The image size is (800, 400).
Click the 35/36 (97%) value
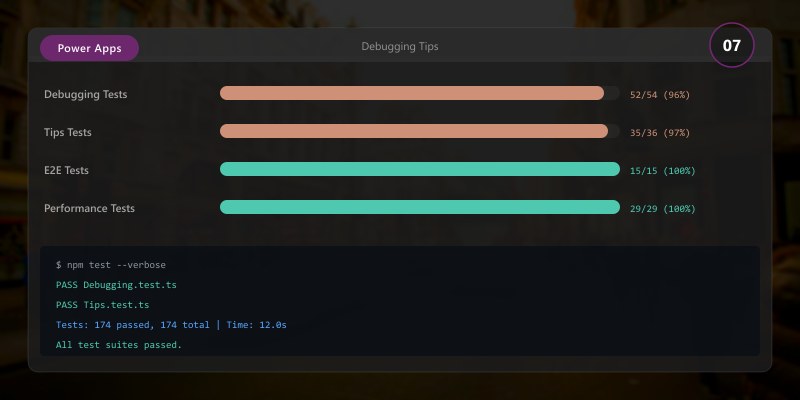click(660, 133)
